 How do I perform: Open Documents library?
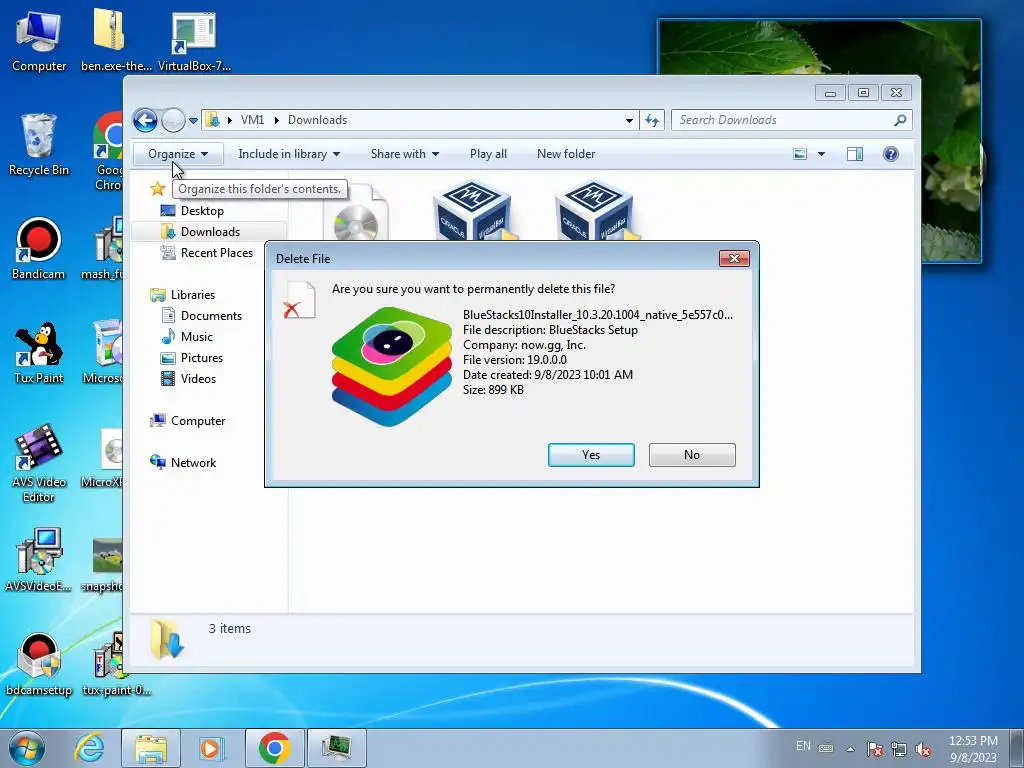pyautogui.click(x=211, y=316)
